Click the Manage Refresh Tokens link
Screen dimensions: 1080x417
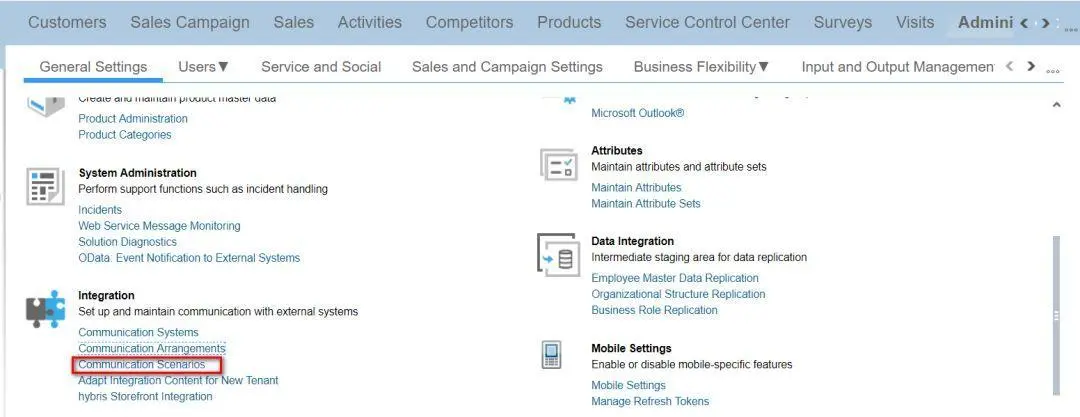[x=650, y=401]
